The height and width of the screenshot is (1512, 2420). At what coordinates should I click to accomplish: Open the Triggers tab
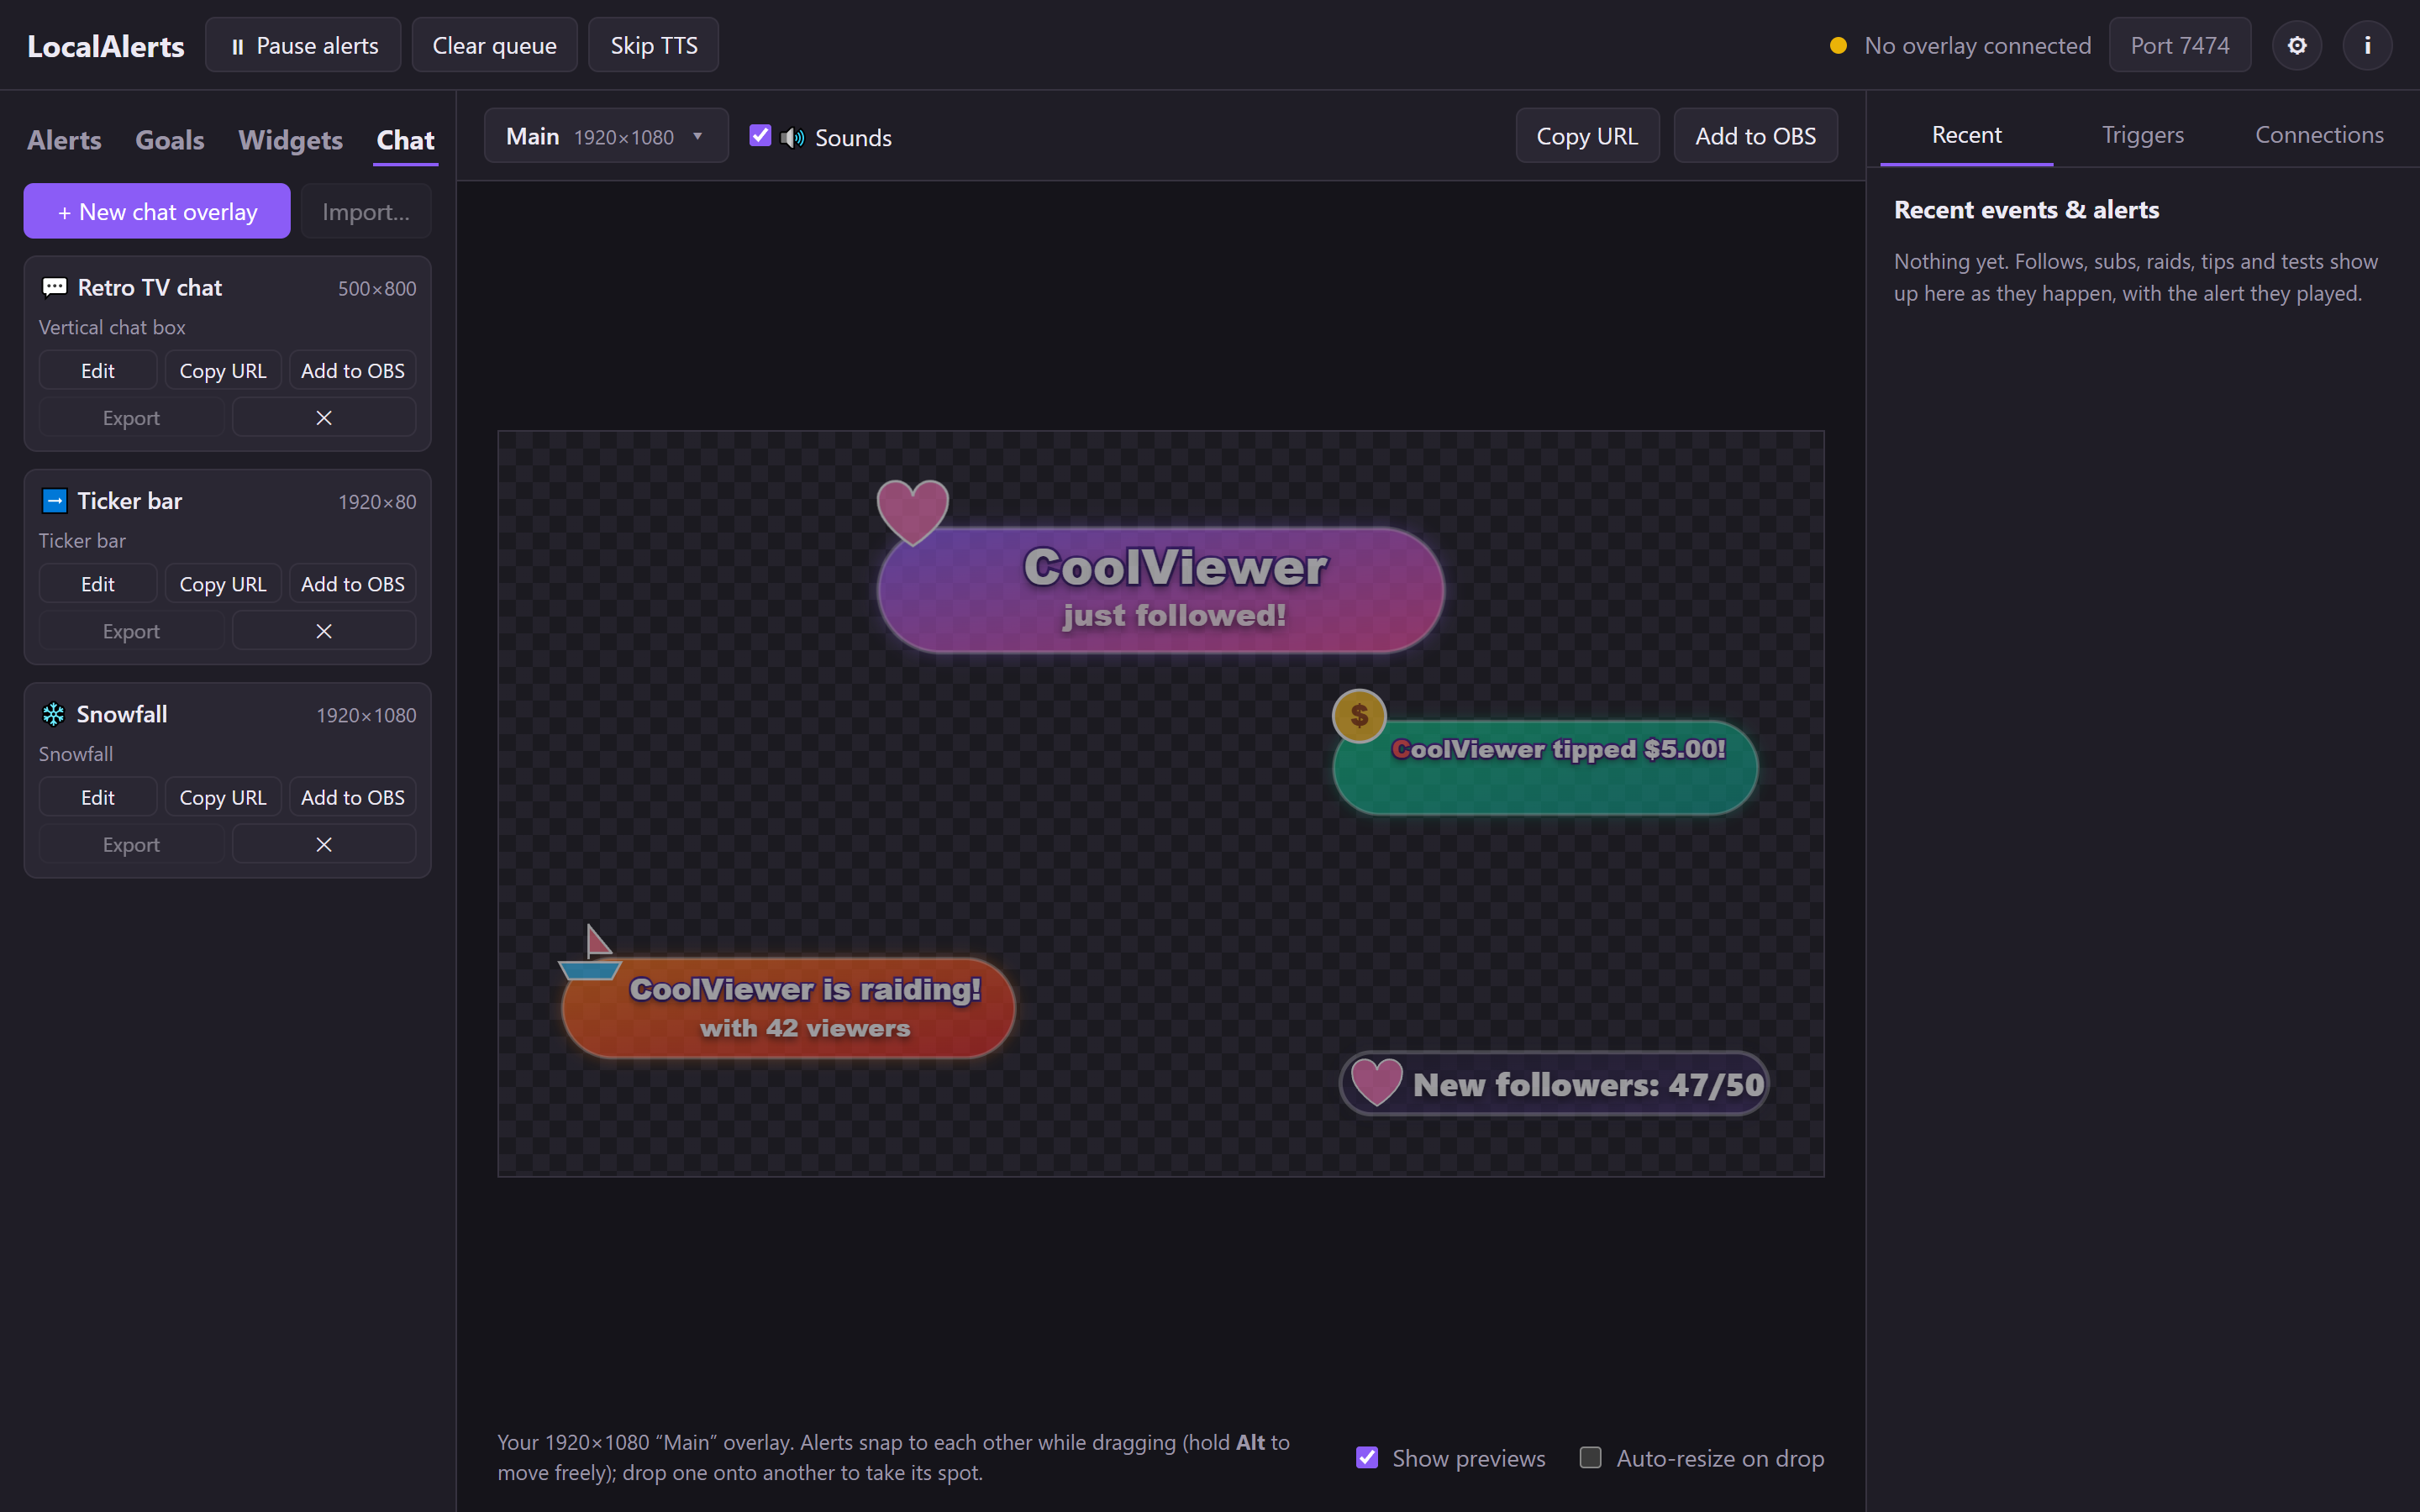click(x=2142, y=135)
